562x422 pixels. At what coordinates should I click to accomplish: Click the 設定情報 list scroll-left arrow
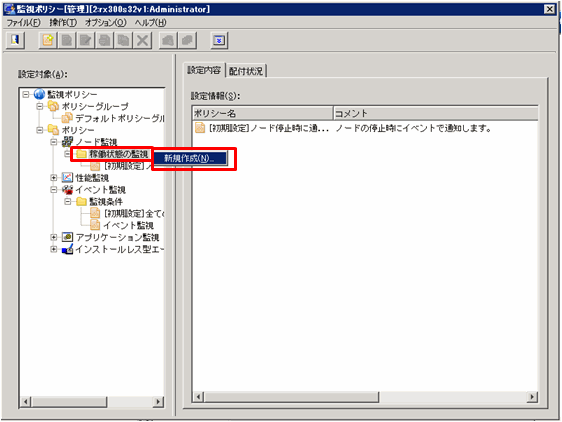[198, 397]
